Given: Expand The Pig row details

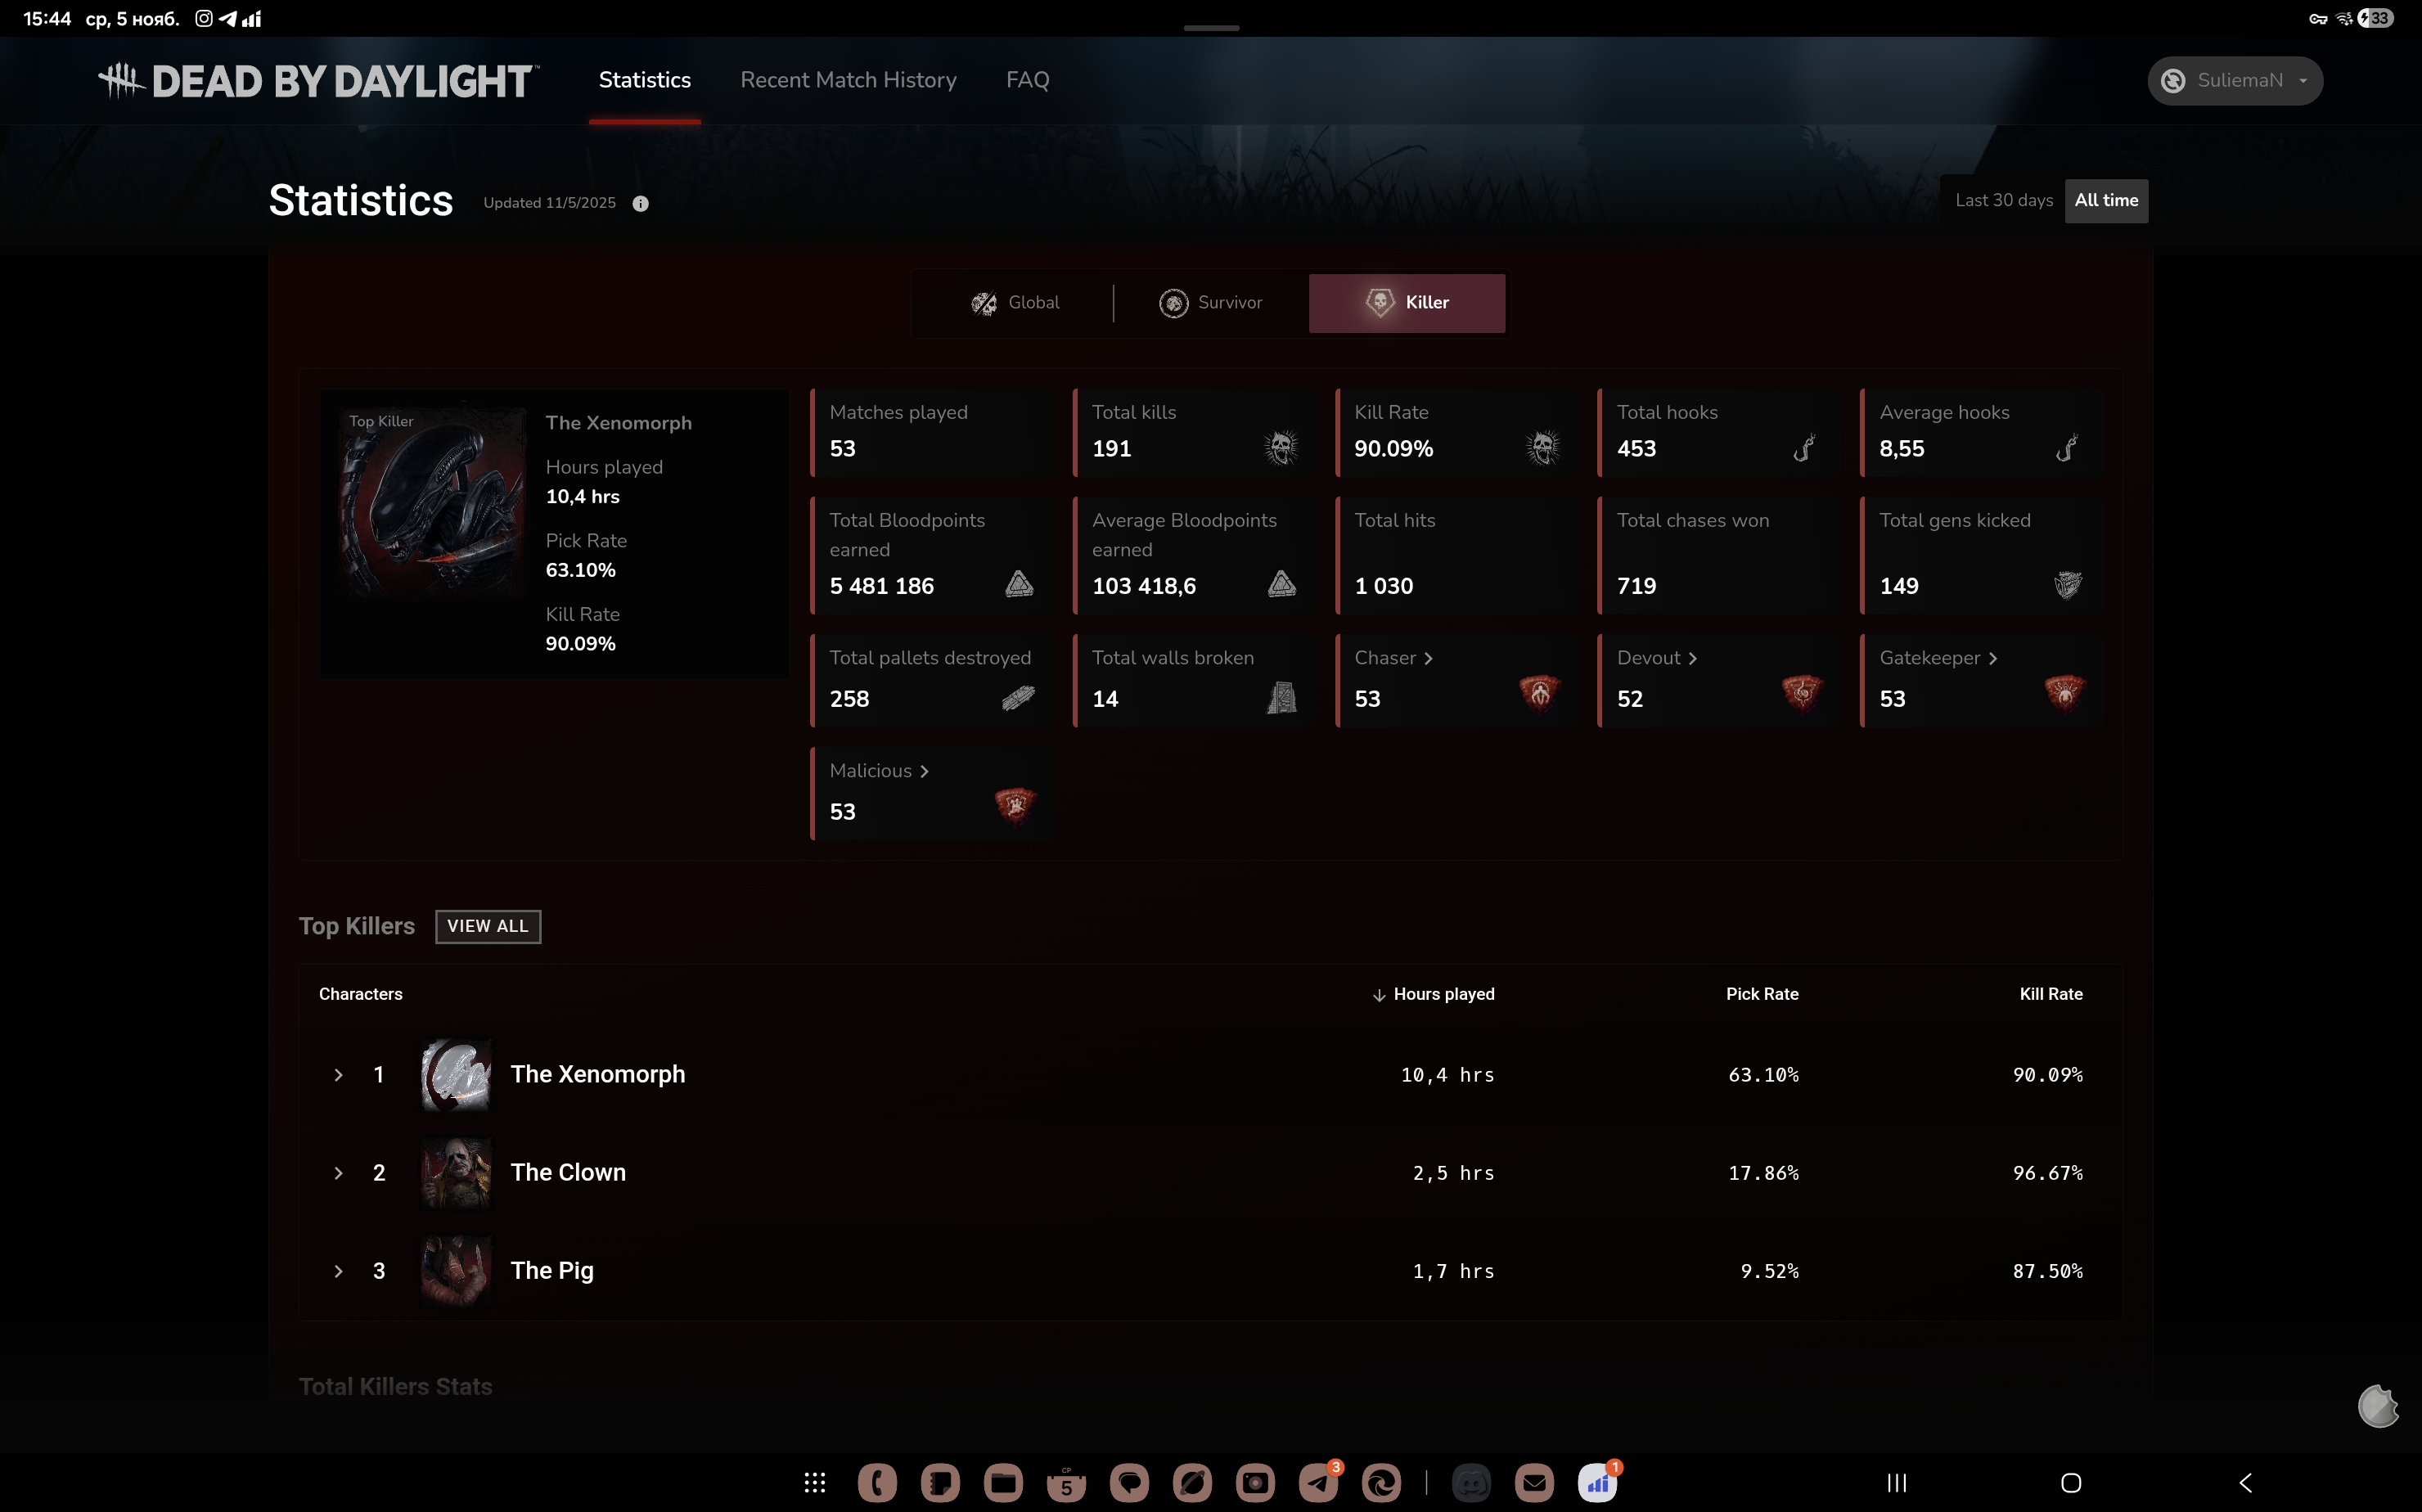Looking at the screenshot, I should tap(338, 1271).
